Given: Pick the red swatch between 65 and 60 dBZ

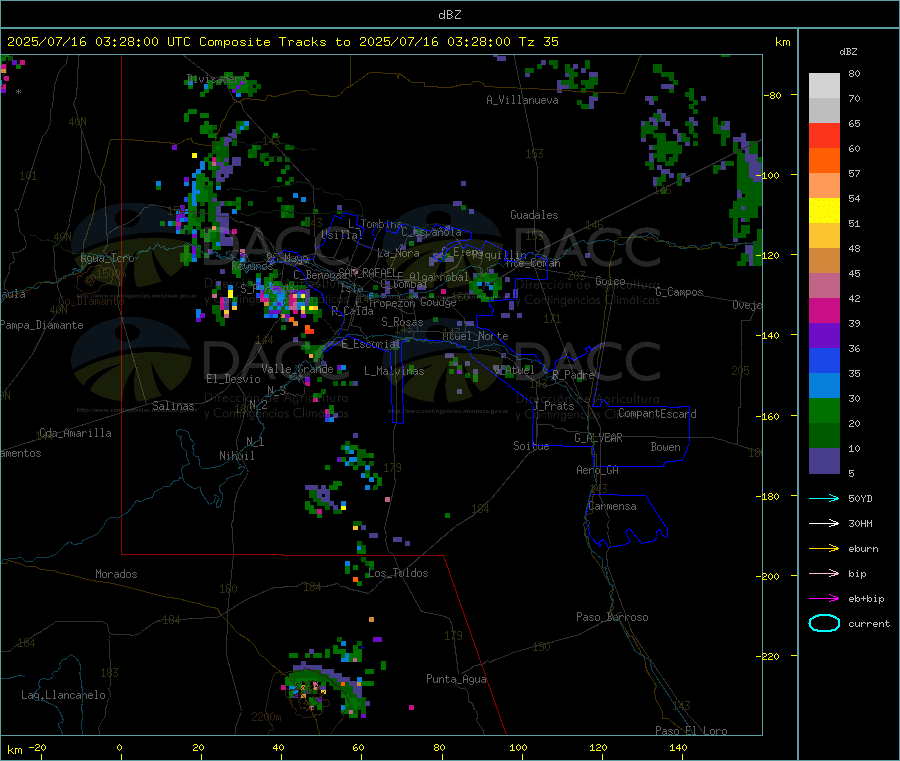Looking at the screenshot, I should coord(824,136).
